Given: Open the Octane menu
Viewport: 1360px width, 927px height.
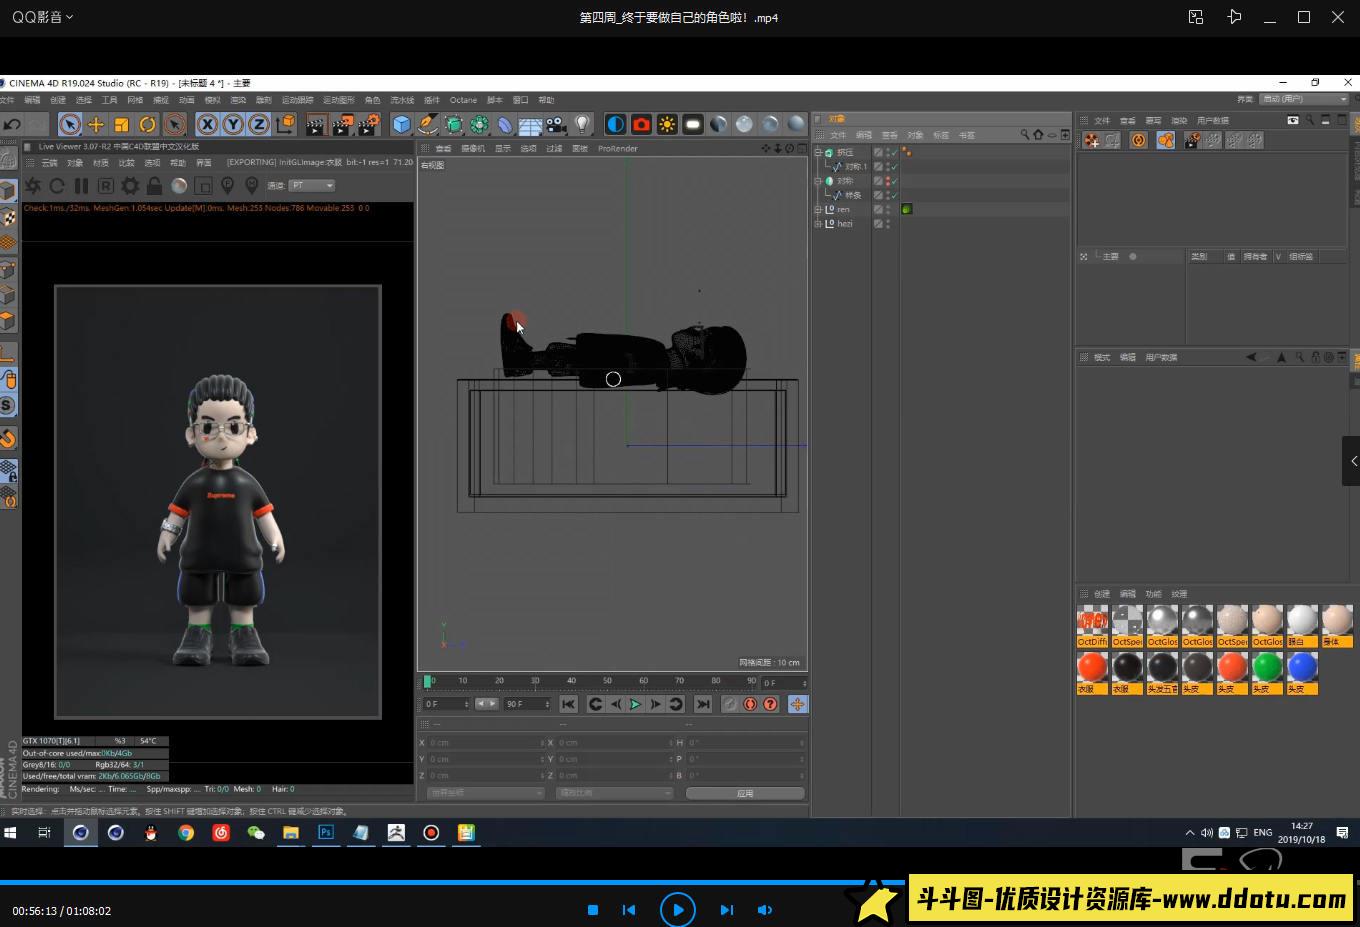Looking at the screenshot, I should point(463,100).
